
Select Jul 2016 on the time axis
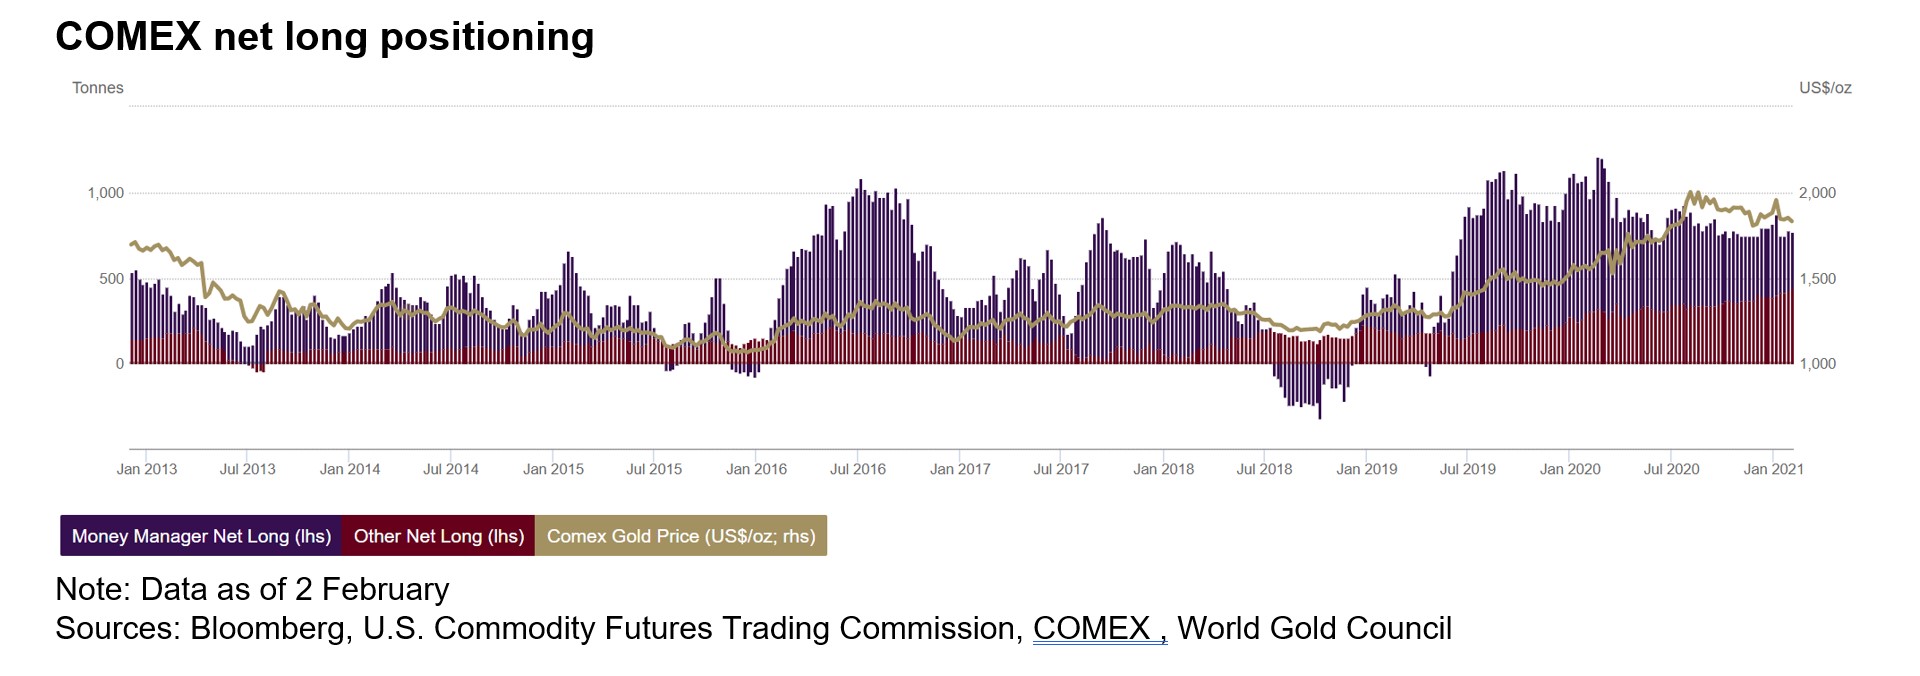pyautogui.click(x=858, y=469)
